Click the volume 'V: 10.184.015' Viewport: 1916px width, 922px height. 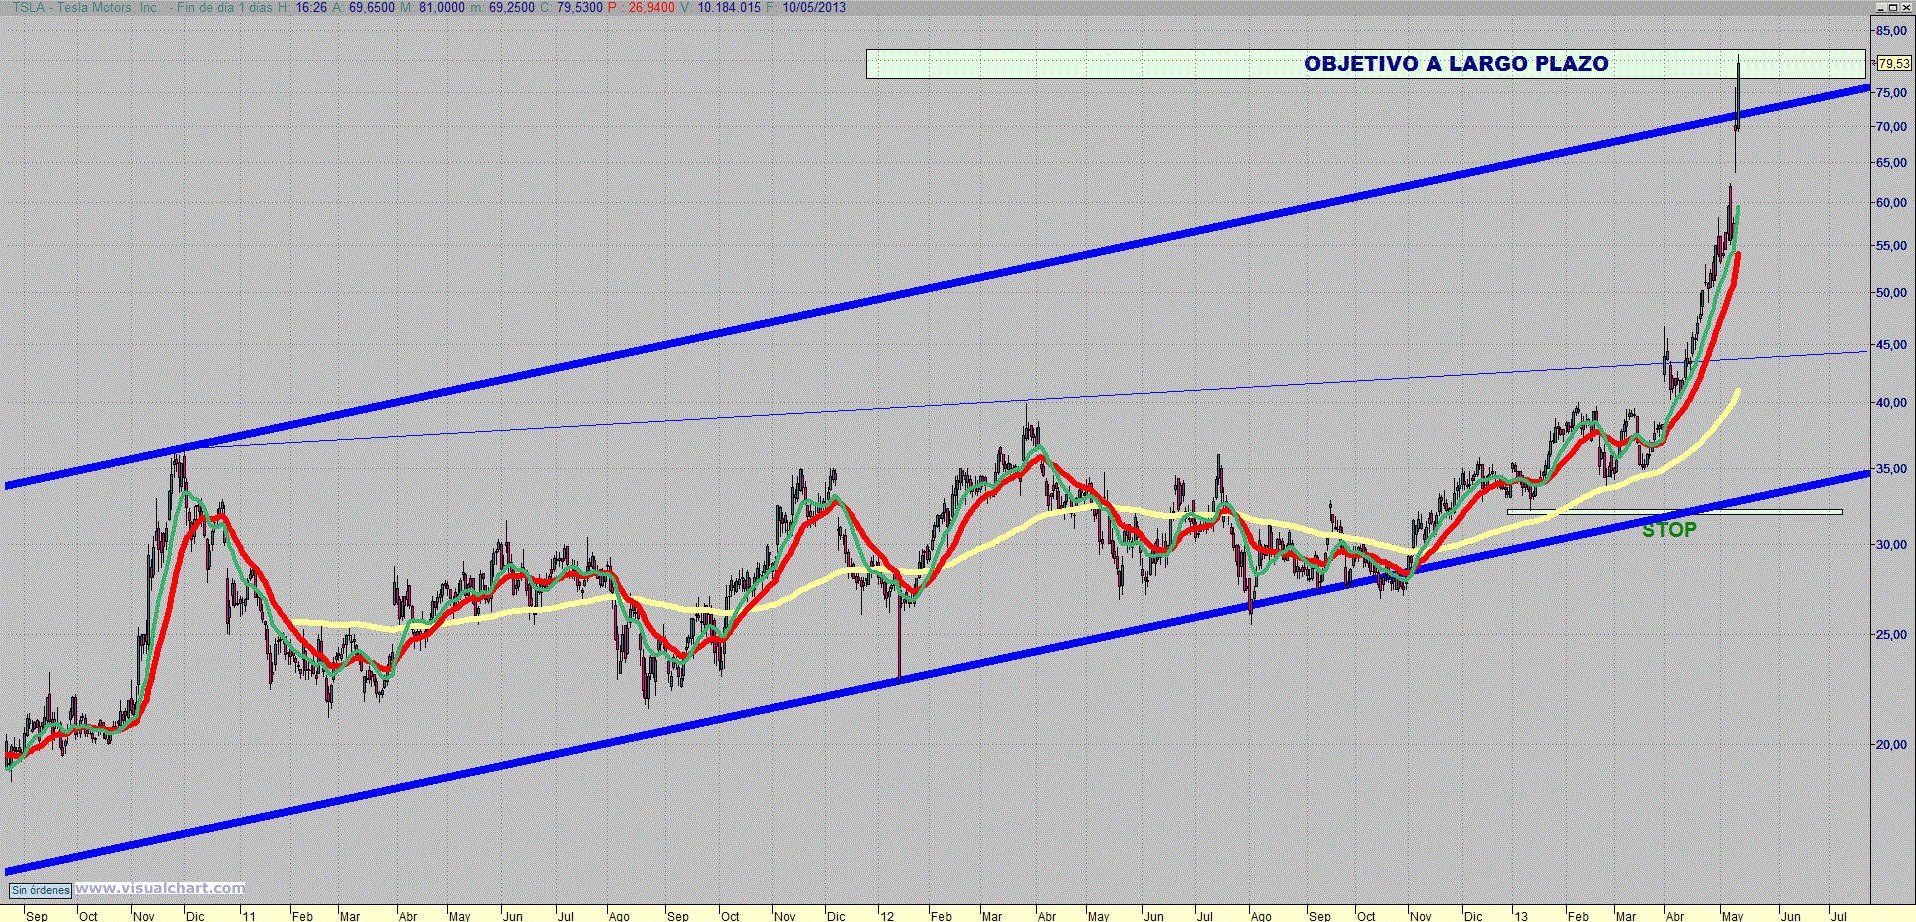720,7
